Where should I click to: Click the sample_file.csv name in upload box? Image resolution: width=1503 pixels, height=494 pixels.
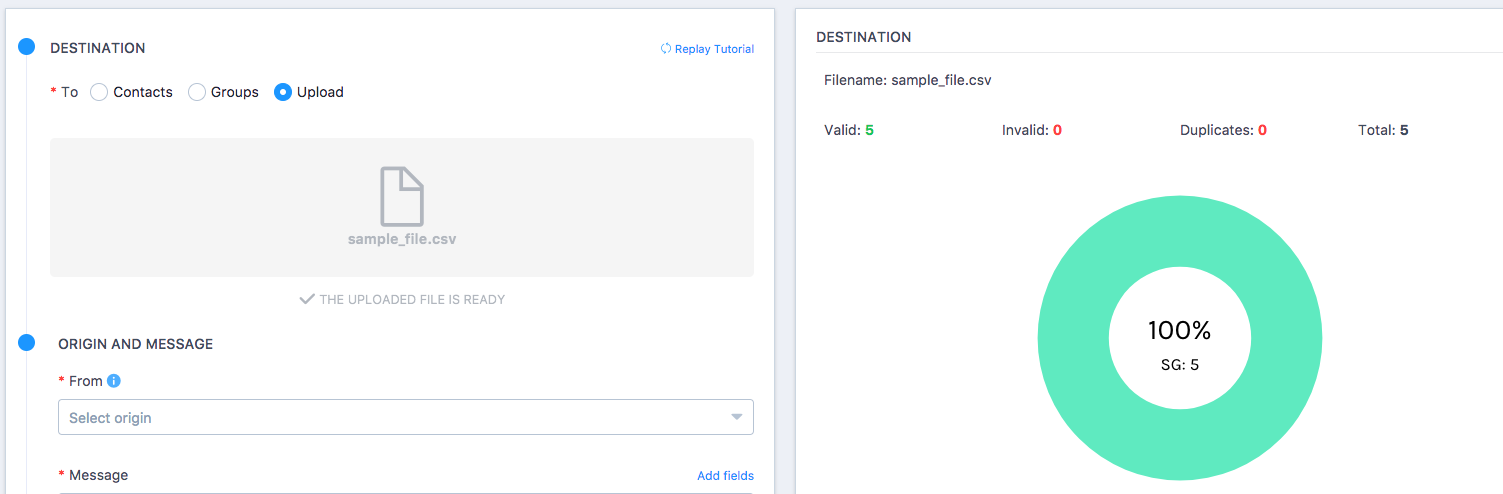point(402,239)
